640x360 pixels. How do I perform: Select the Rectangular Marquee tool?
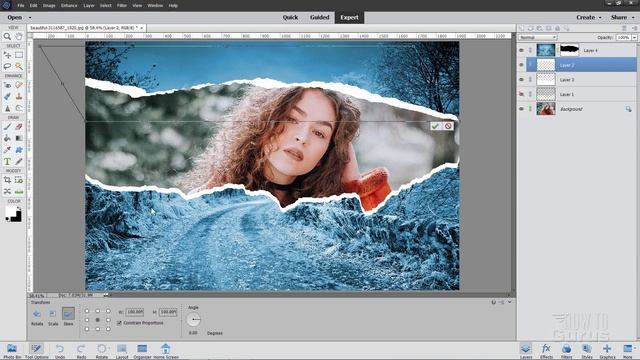click(x=19, y=55)
